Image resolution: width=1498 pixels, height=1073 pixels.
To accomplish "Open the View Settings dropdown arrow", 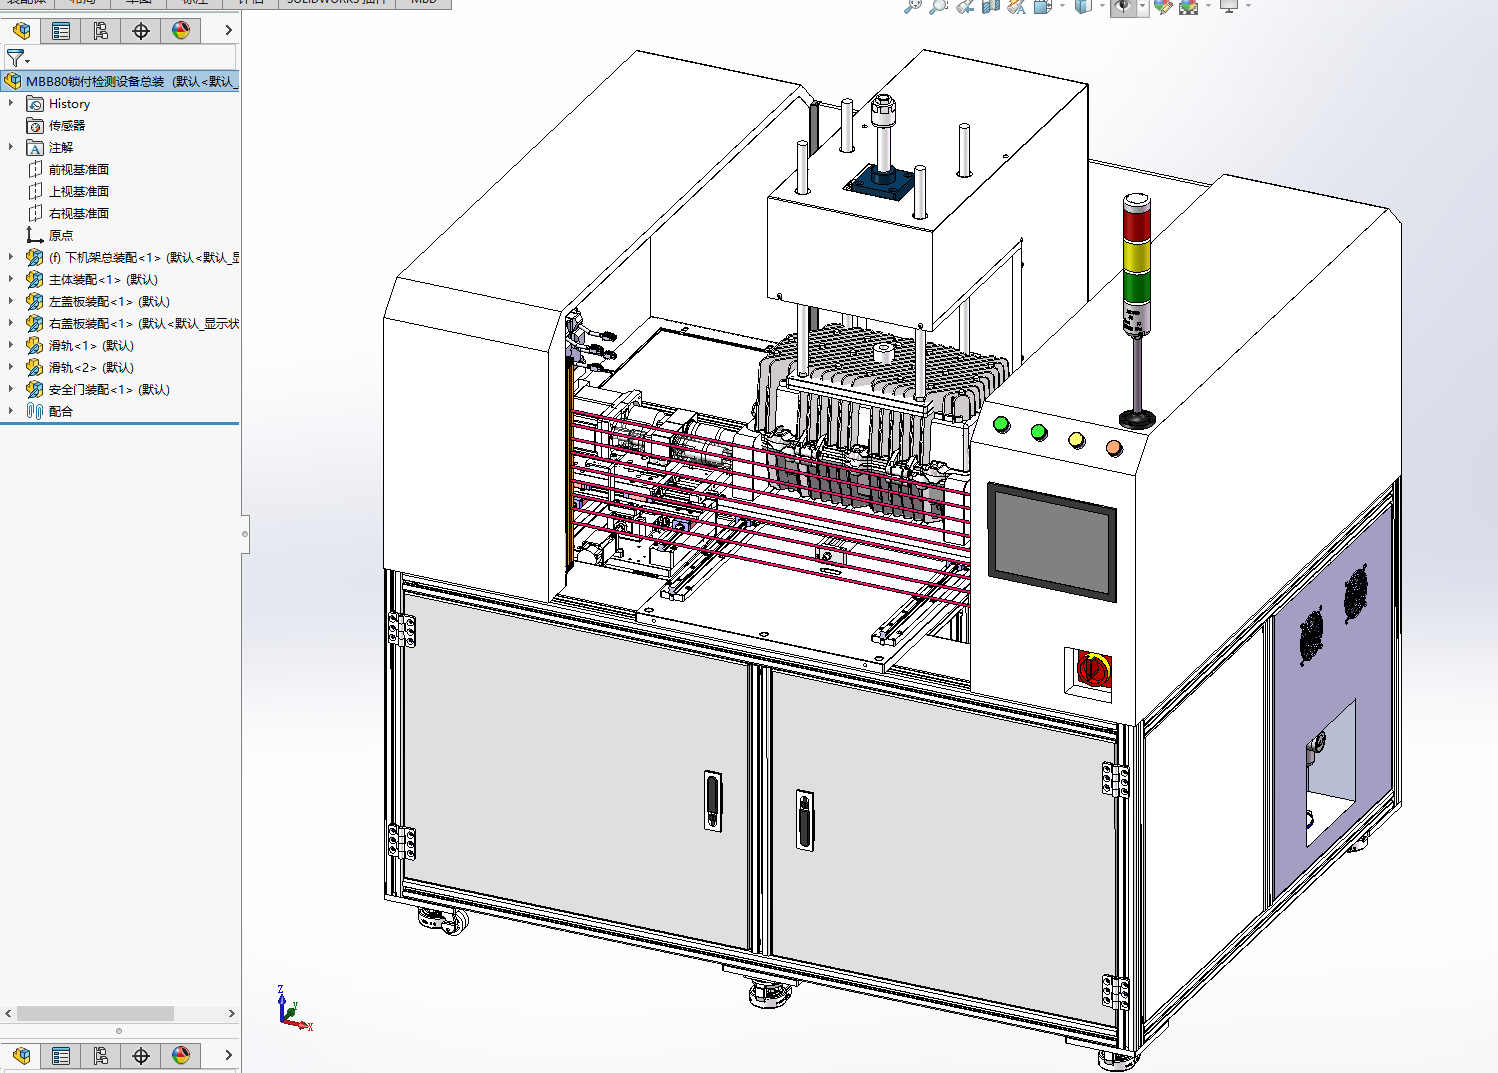I will click(1248, 5).
